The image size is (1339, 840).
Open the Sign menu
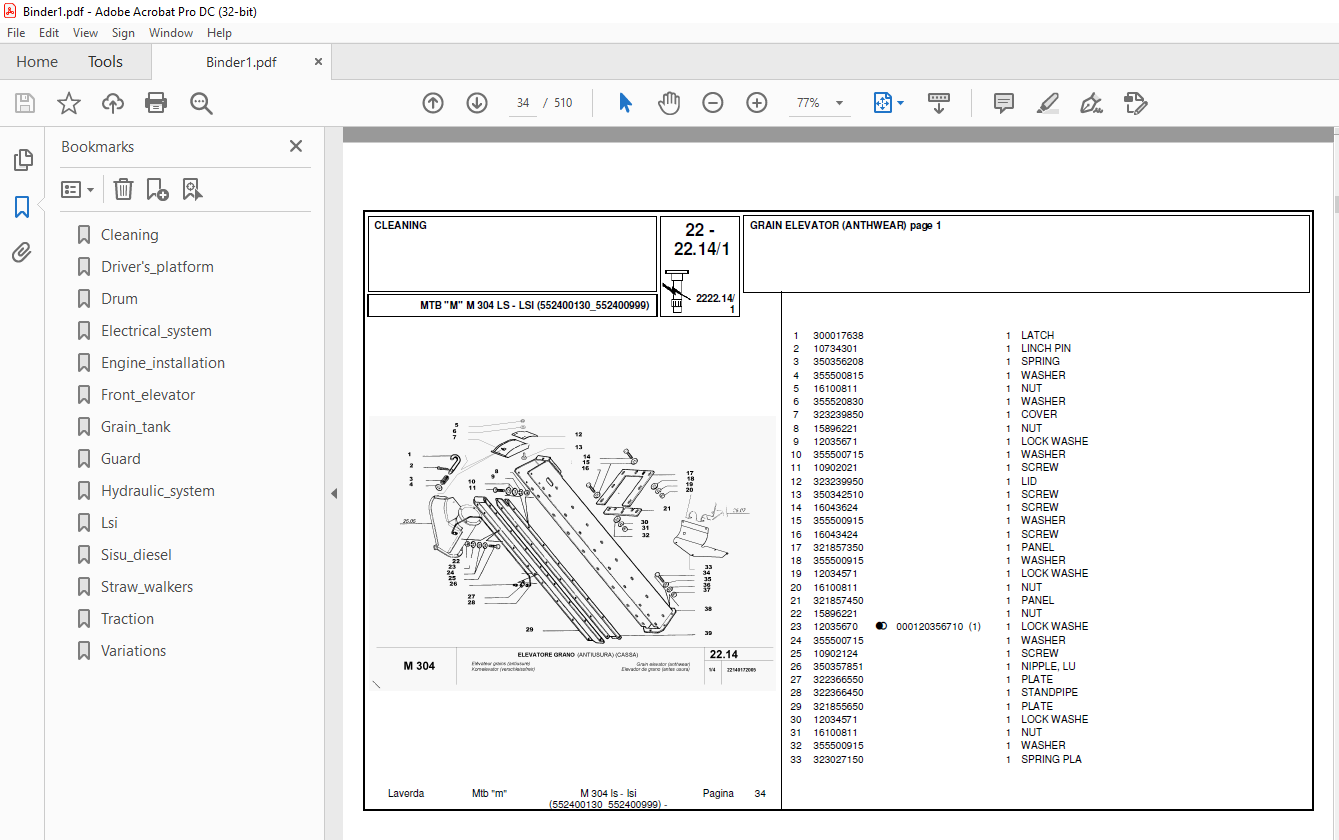click(x=123, y=33)
